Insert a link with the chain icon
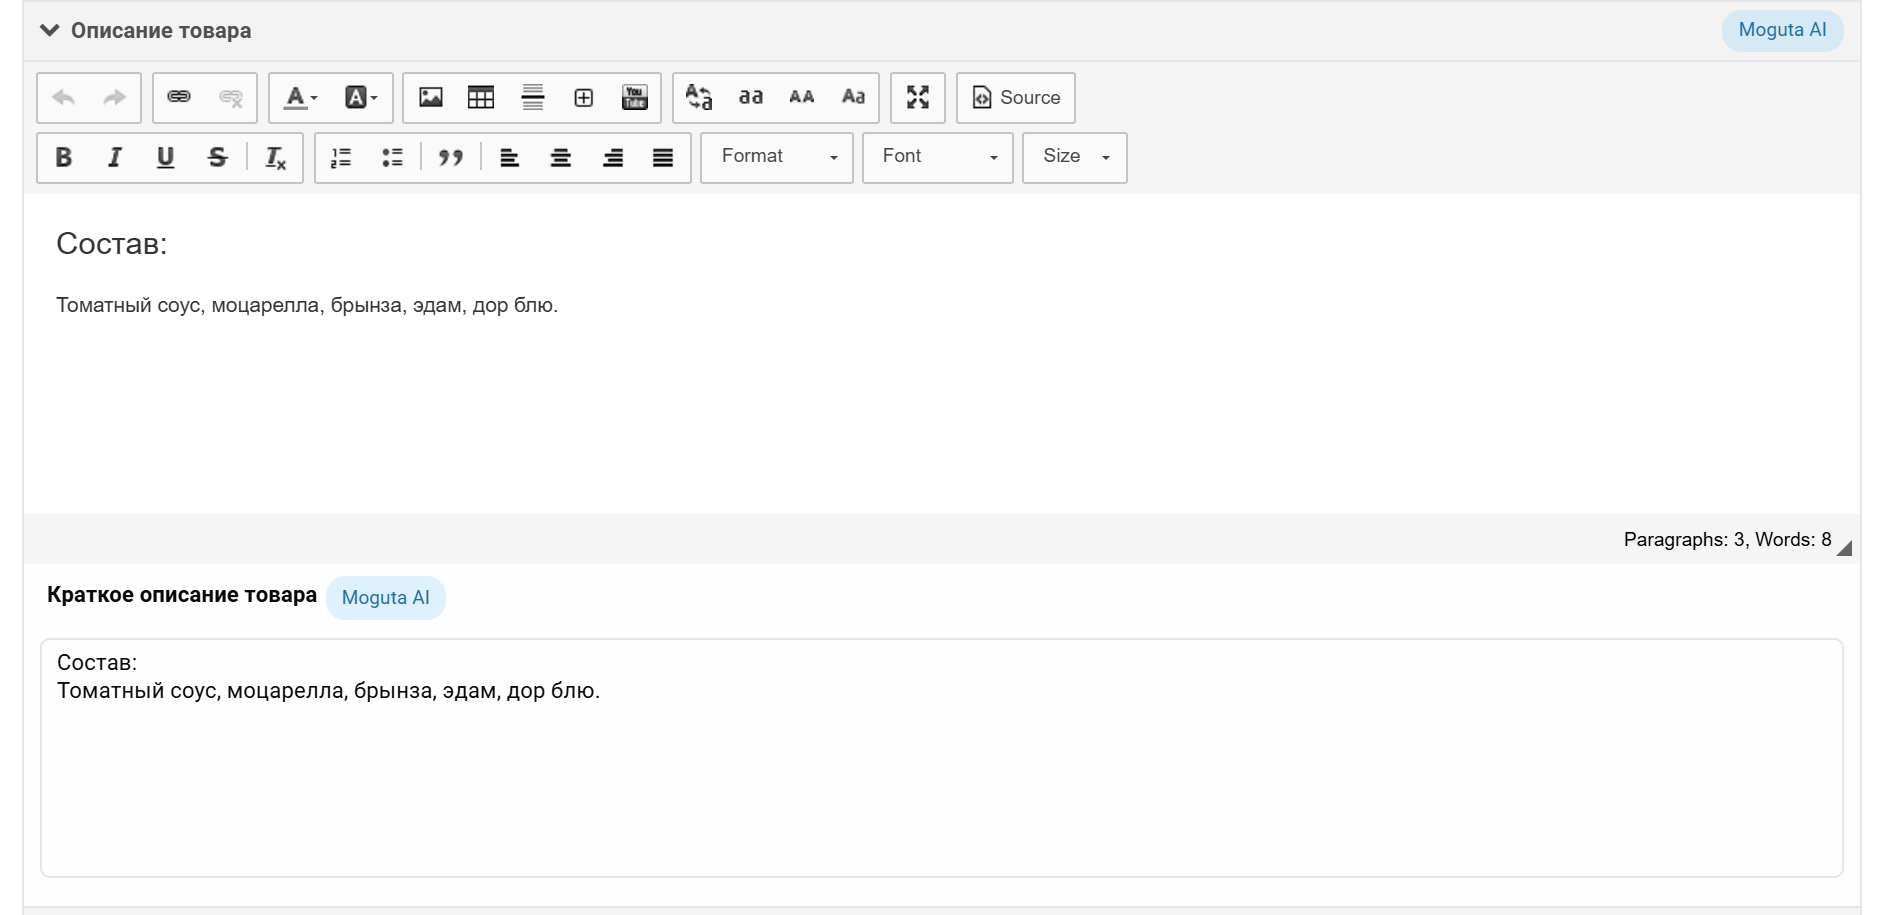This screenshot has width=1882, height=915. tap(179, 97)
